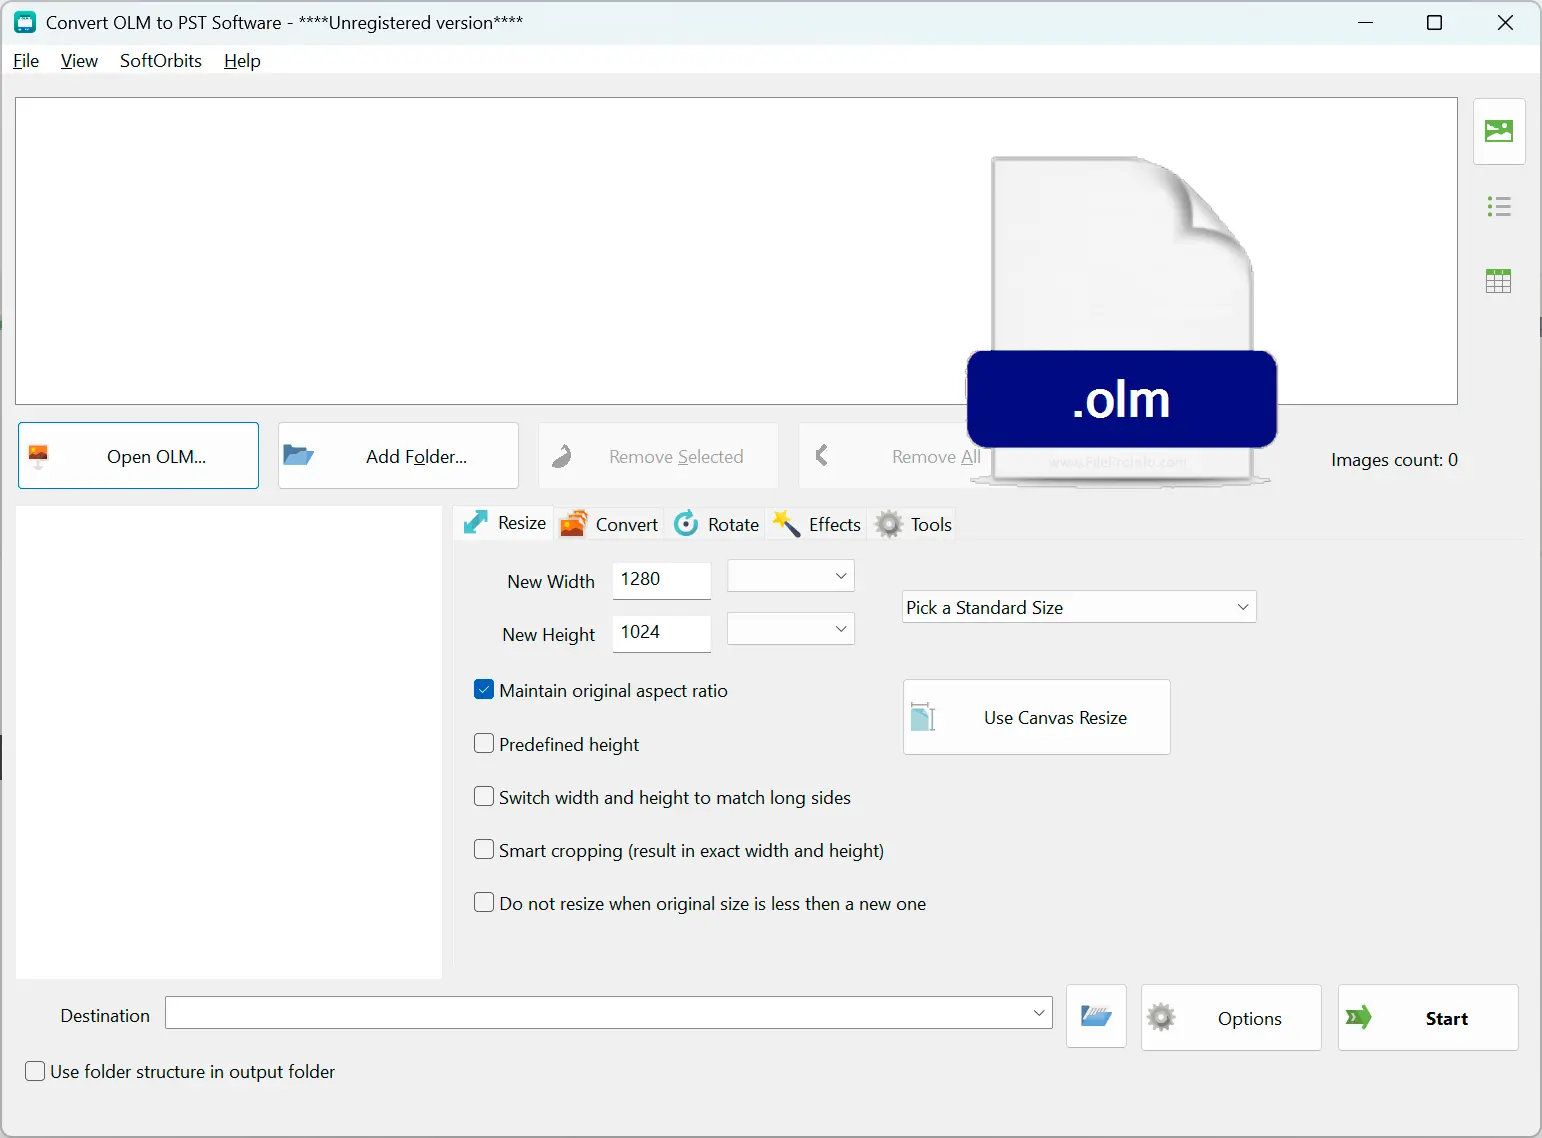Screen dimensions: 1542x1138
Task: Switch to the Convert tab
Action: click(609, 524)
